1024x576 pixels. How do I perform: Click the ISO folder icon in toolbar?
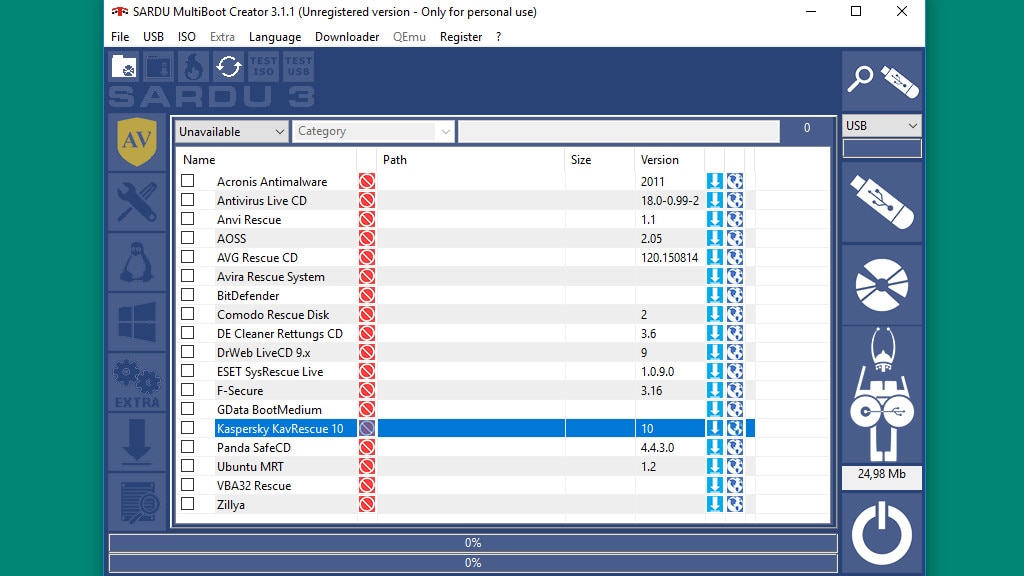pos(124,67)
